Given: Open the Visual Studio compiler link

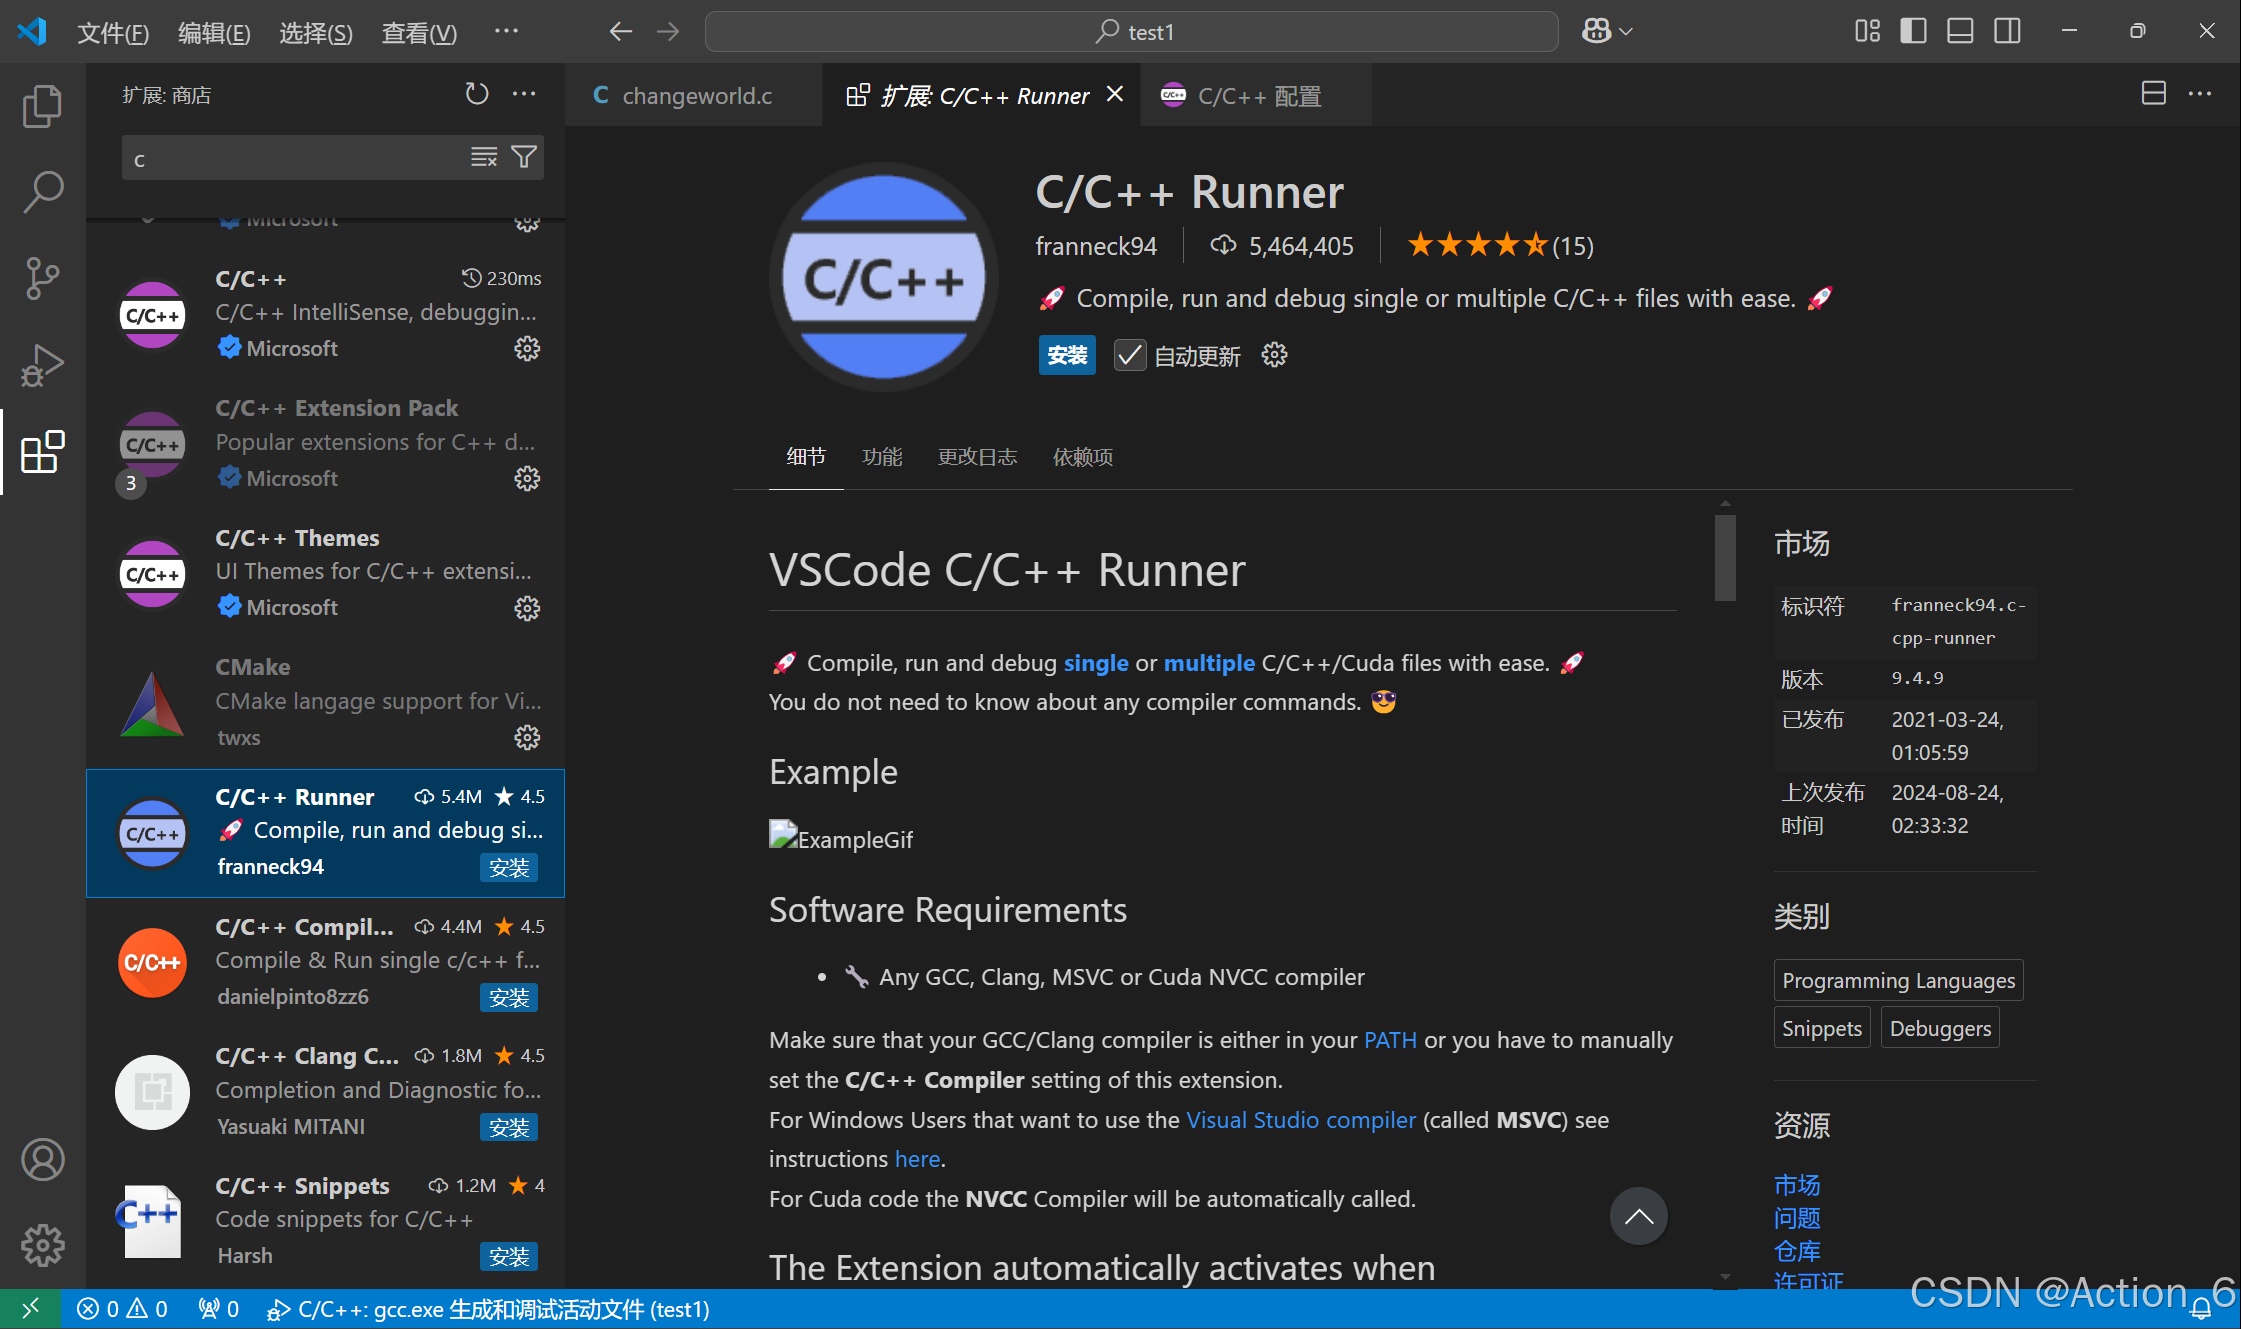Looking at the screenshot, I should [x=1300, y=1120].
